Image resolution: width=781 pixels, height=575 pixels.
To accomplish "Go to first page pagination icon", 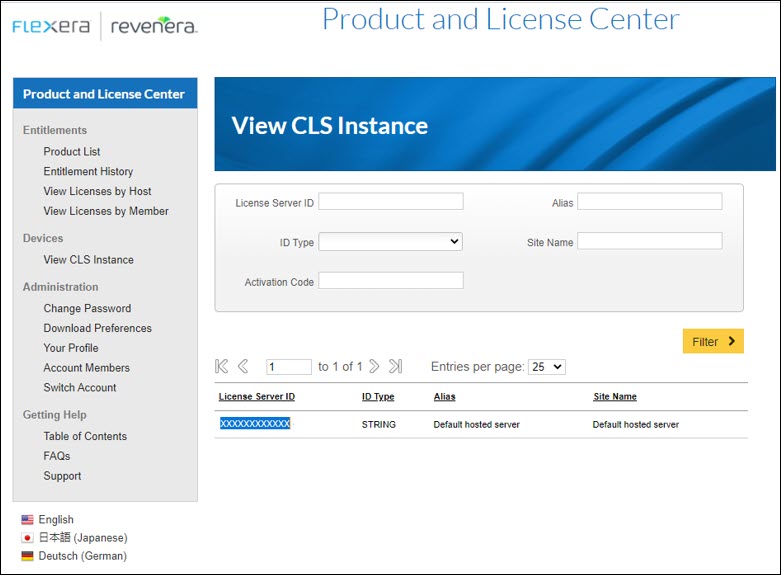I will 222,367.
